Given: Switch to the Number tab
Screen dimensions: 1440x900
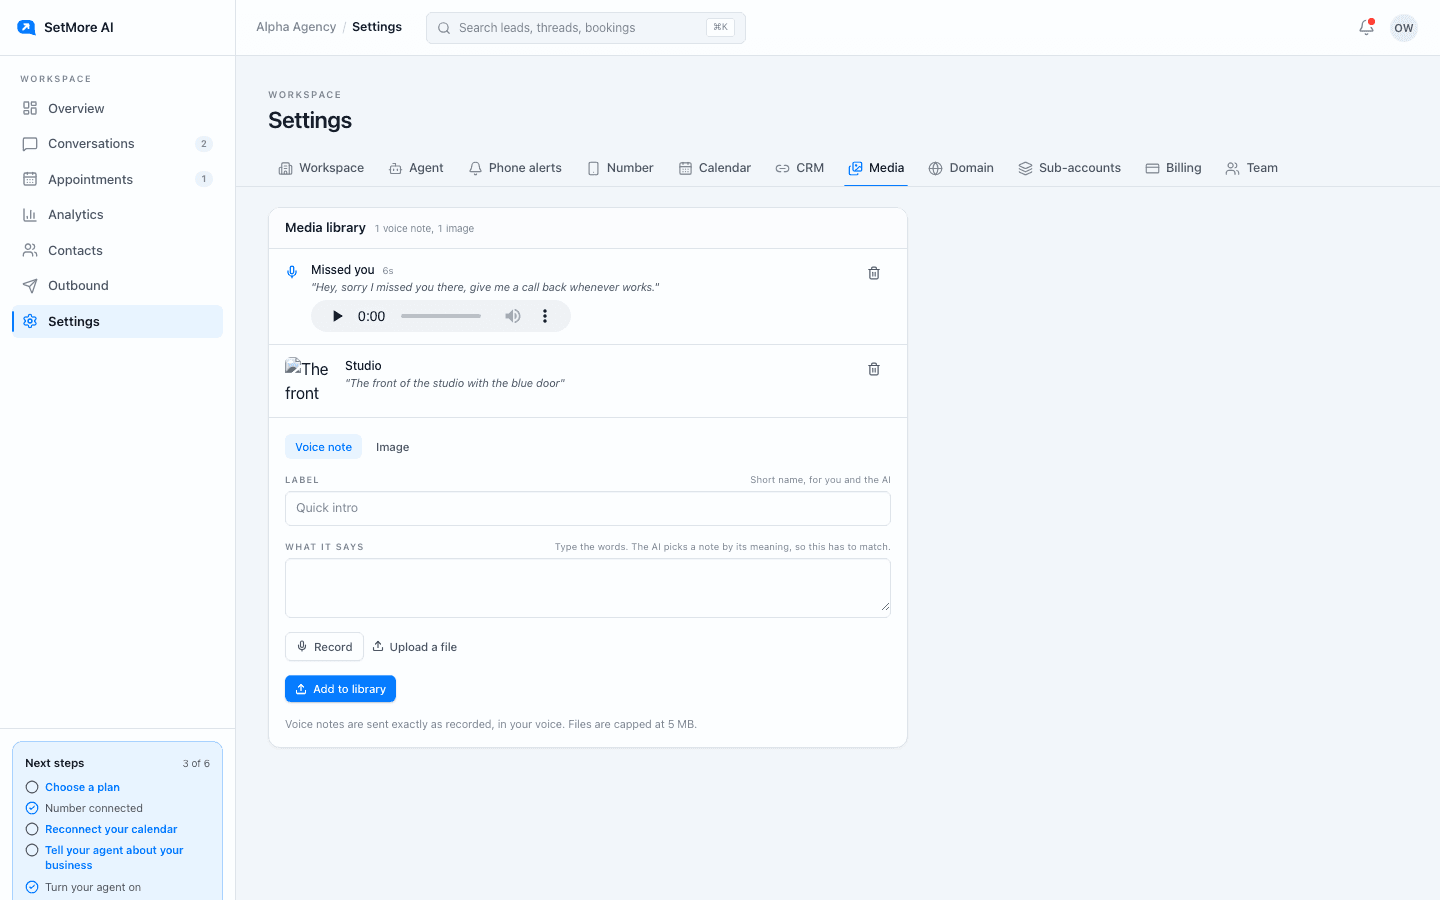Looking at the screenshot, I should coord(620,168).
